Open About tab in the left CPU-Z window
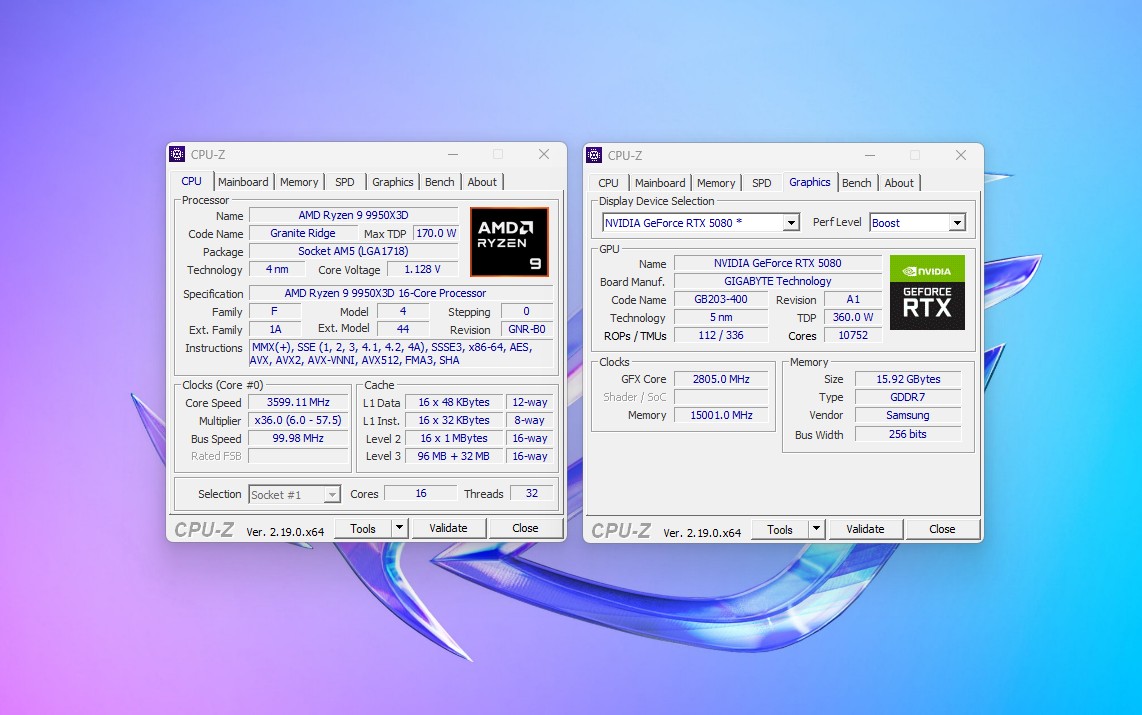The height and width of the screenshot is (715, 1142). point(482,182)
